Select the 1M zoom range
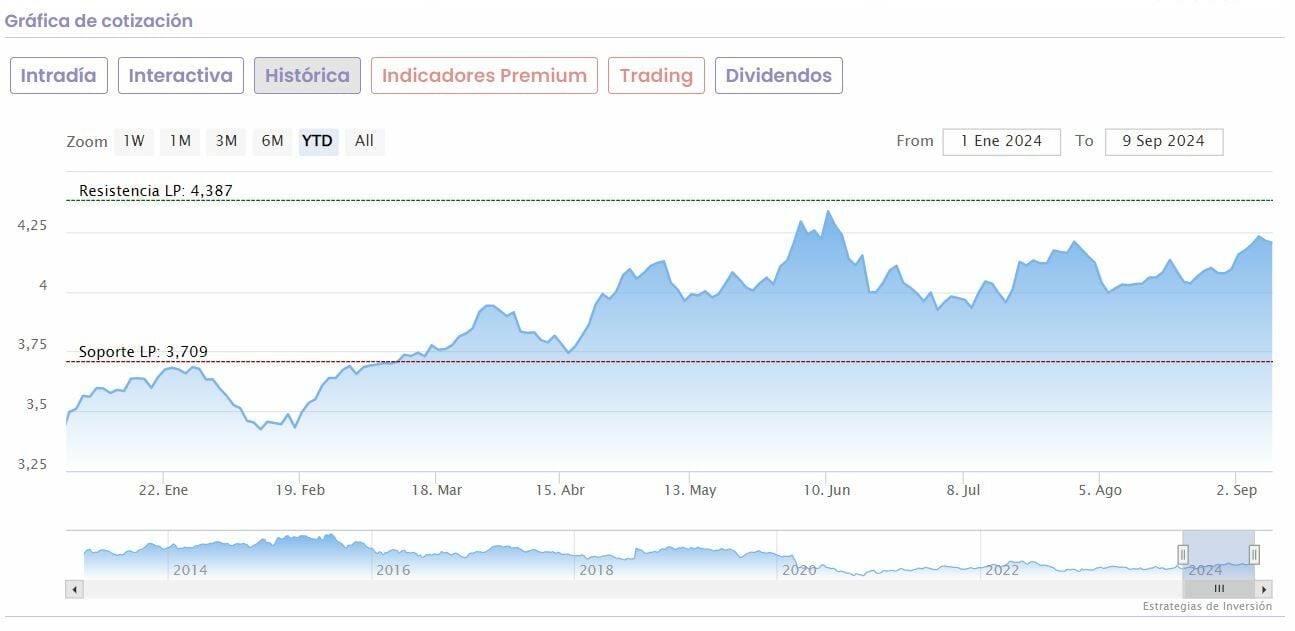The height and width of the screenshot is (631, 1295). (180, 141)
